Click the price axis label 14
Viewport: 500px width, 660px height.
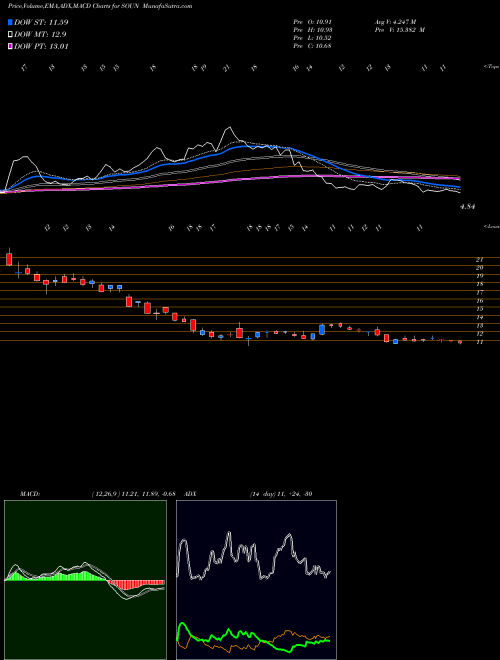point(479,317)
